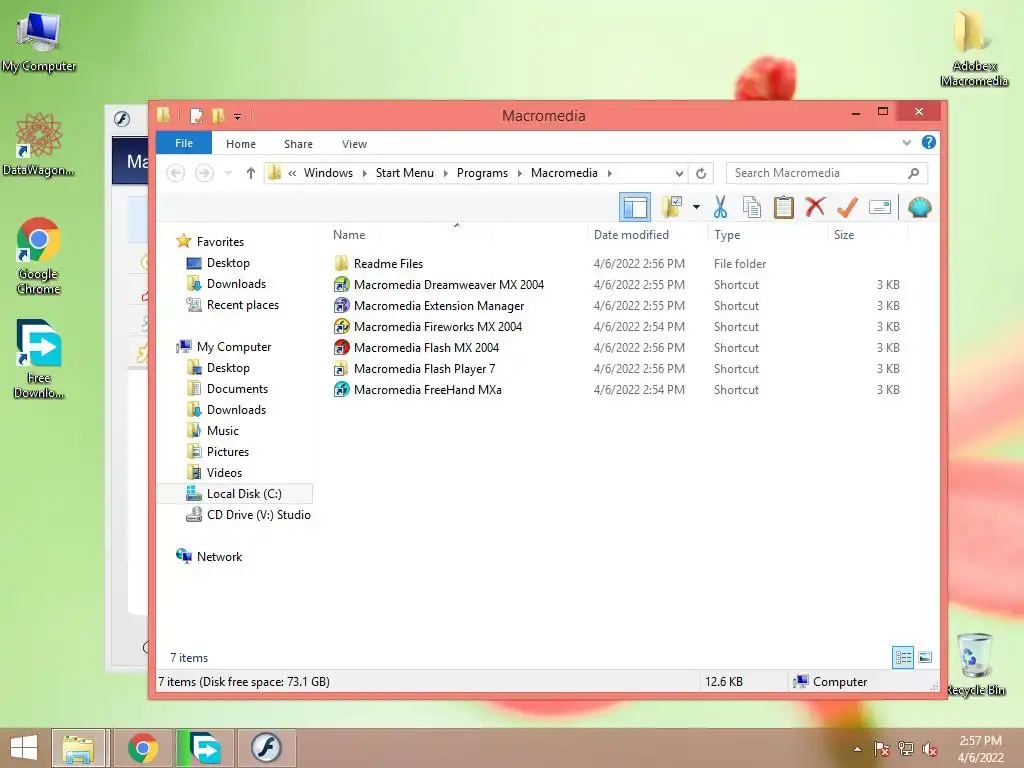Open Classic Shell settings shell icon
Image resolution: width=1024 pixels, height=768 pixels.
pyautogui.click(x=920, y=208)
